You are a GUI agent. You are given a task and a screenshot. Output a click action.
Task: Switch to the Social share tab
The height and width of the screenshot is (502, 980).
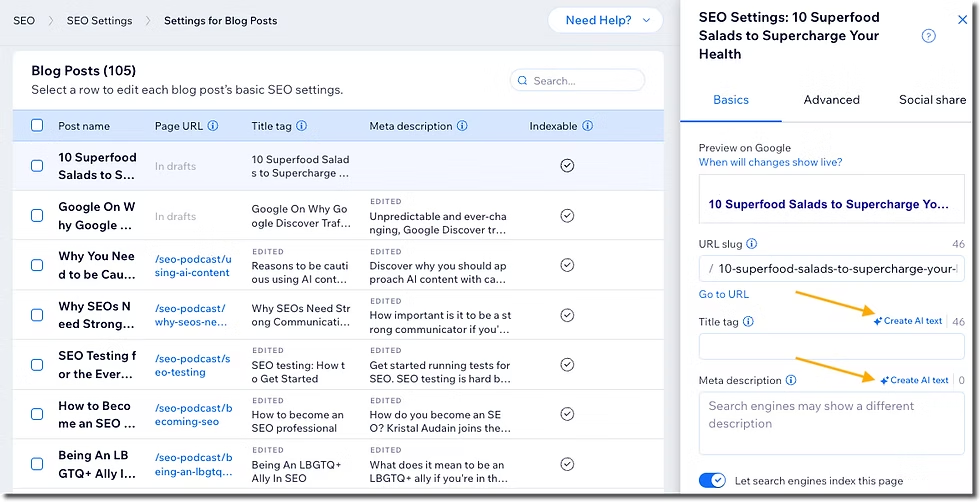(x=932, y=100)
